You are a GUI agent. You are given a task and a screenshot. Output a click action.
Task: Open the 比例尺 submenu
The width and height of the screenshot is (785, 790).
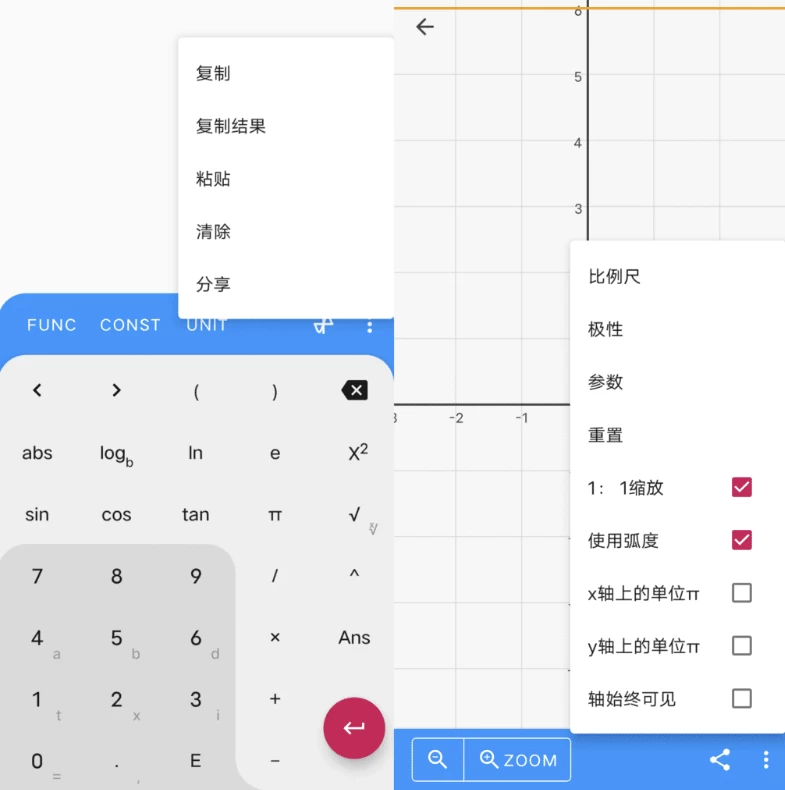[x=614, y=277]
